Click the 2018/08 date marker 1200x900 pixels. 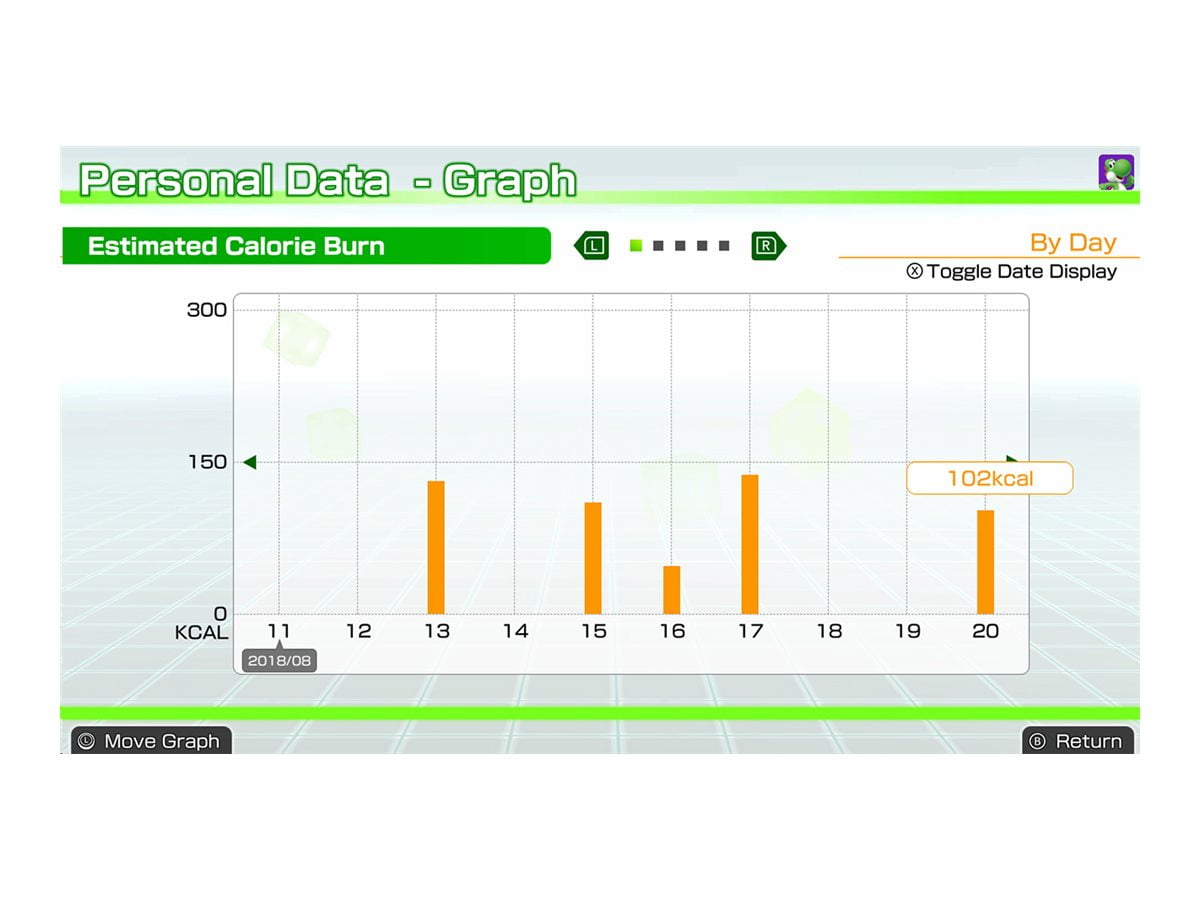[279, 661]
